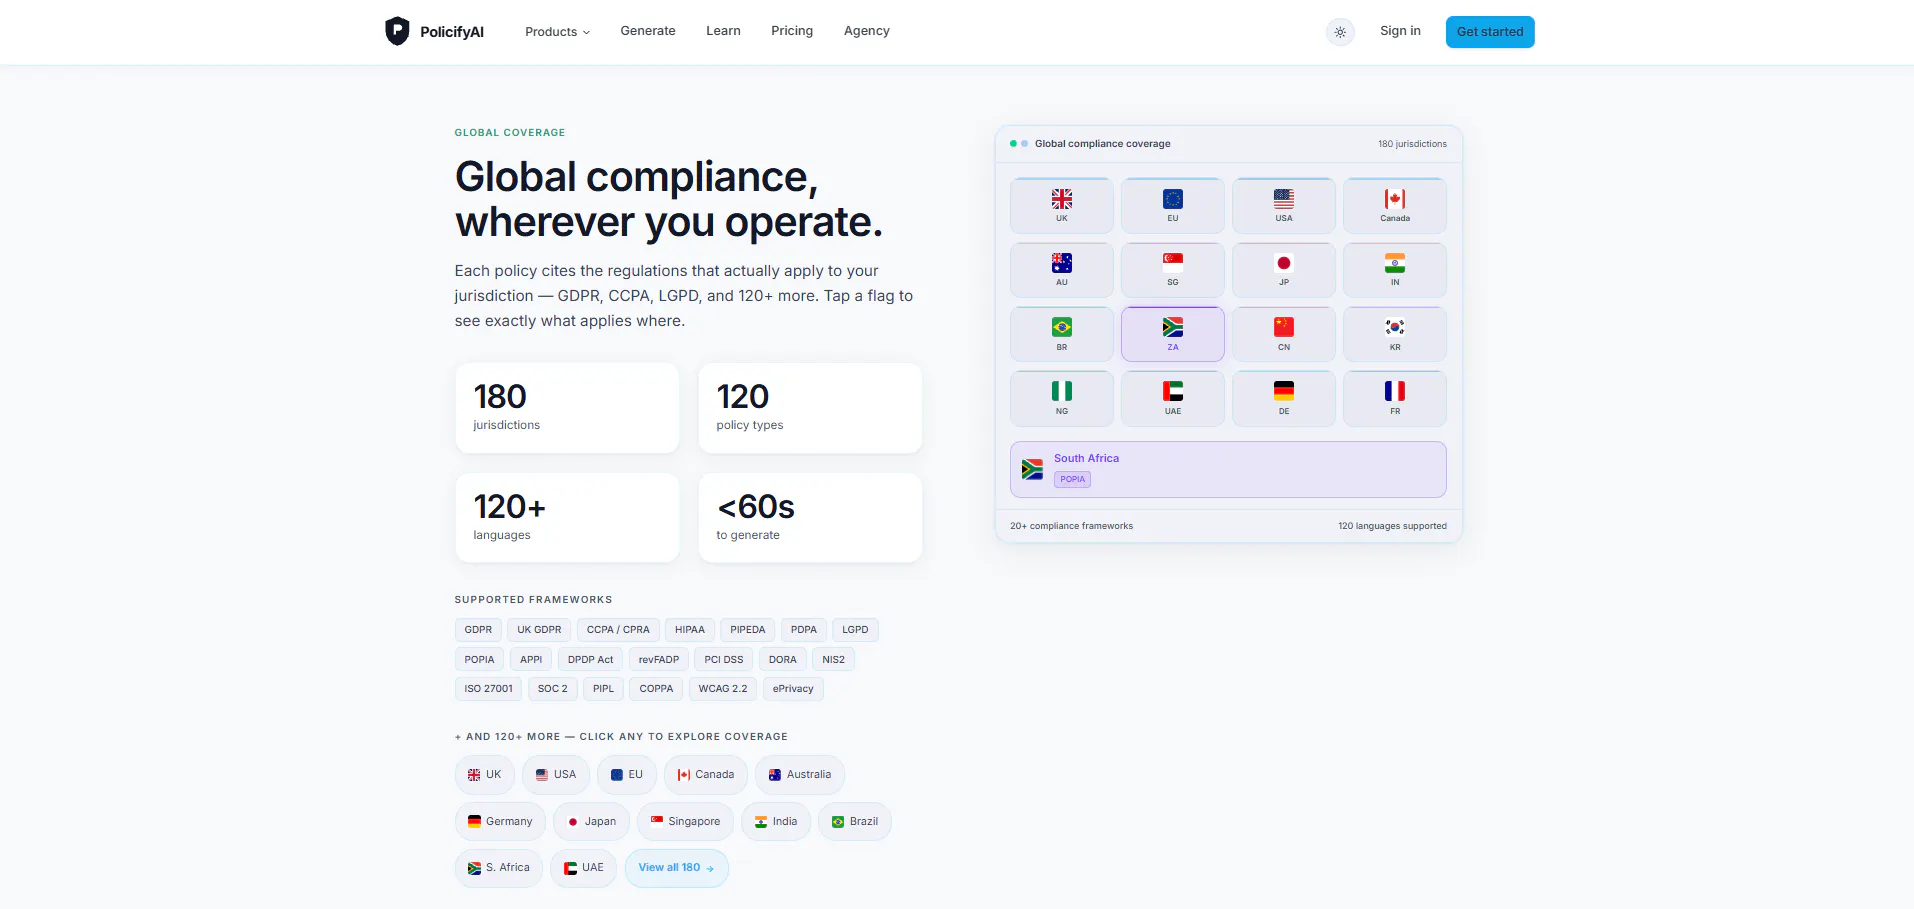Select the KR flag tile
Screen dimensions: 1914x909
coord(1395,334)
